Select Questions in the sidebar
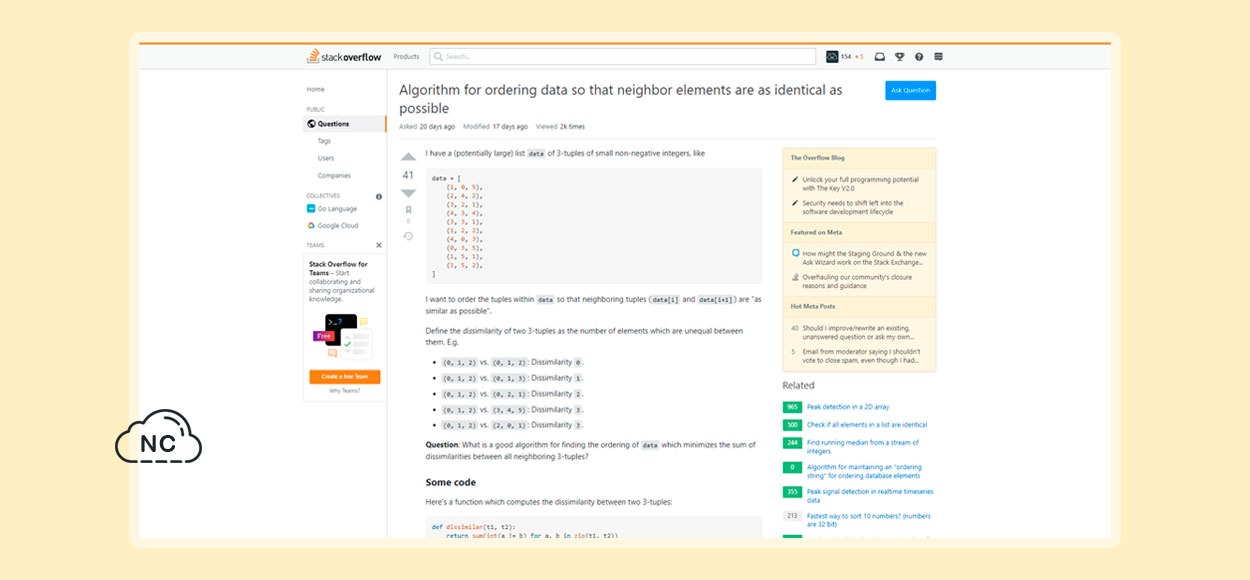Image resolution: width=1250 pixels, height=580 pixels. (344, 124)
